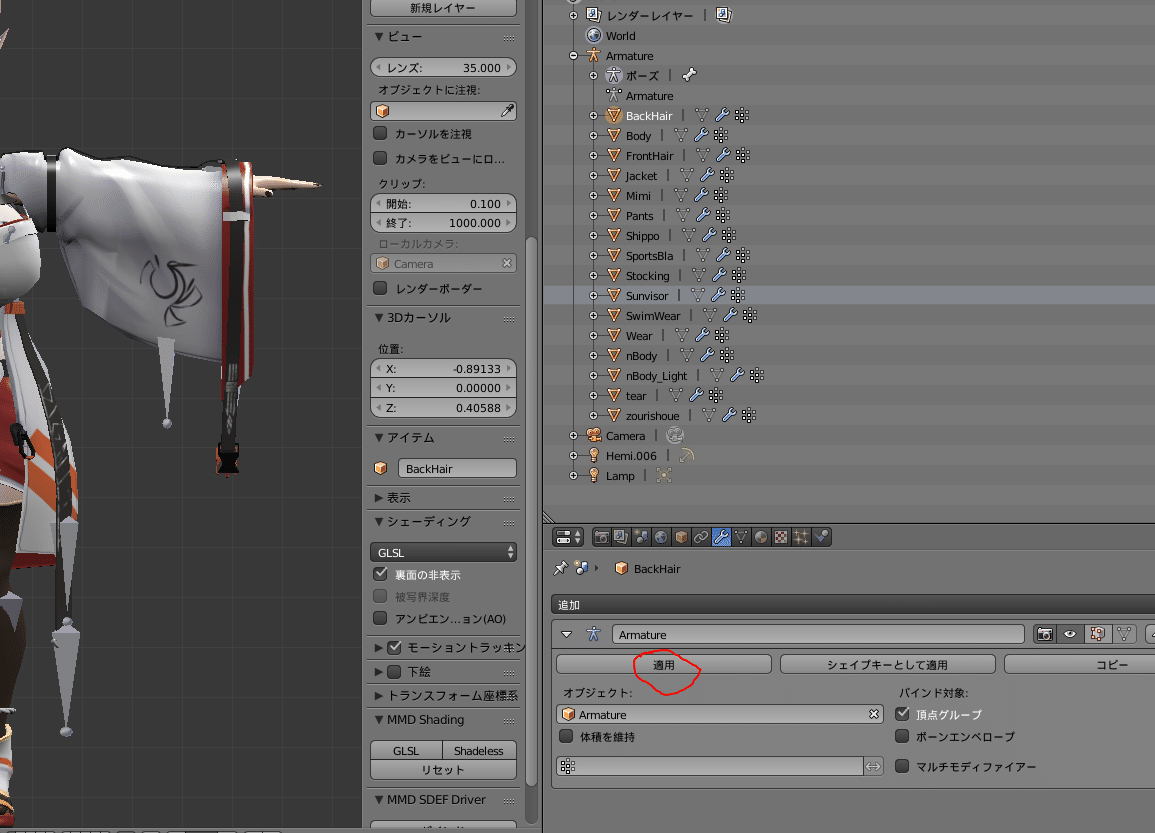Click the mesh data icon on Stocking row
Image resolution: width=1155 pixels, height=833 pixels.
pyautogui.click(x=698, y=275)
